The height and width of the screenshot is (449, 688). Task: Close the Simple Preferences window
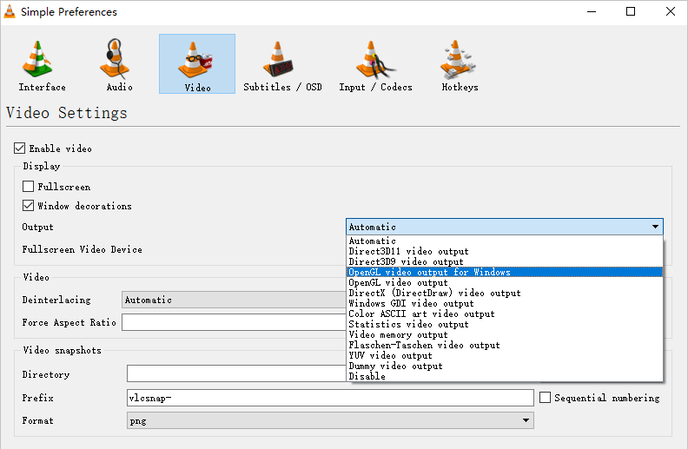click(670, 11)
